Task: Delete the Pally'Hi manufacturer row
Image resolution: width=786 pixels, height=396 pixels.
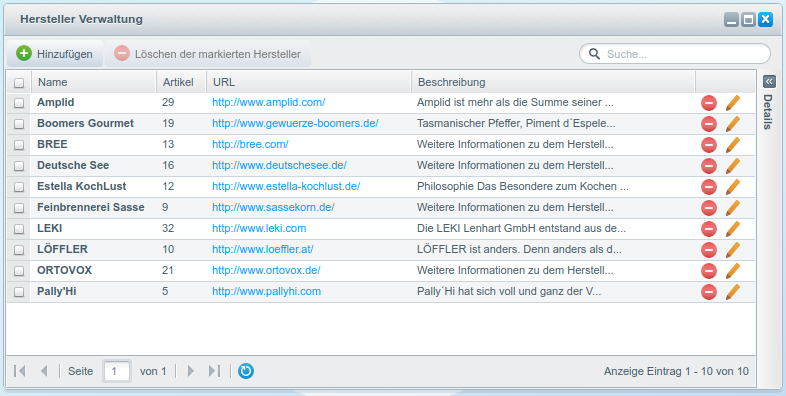Action: pyautogui.click(x=709, y=292)
